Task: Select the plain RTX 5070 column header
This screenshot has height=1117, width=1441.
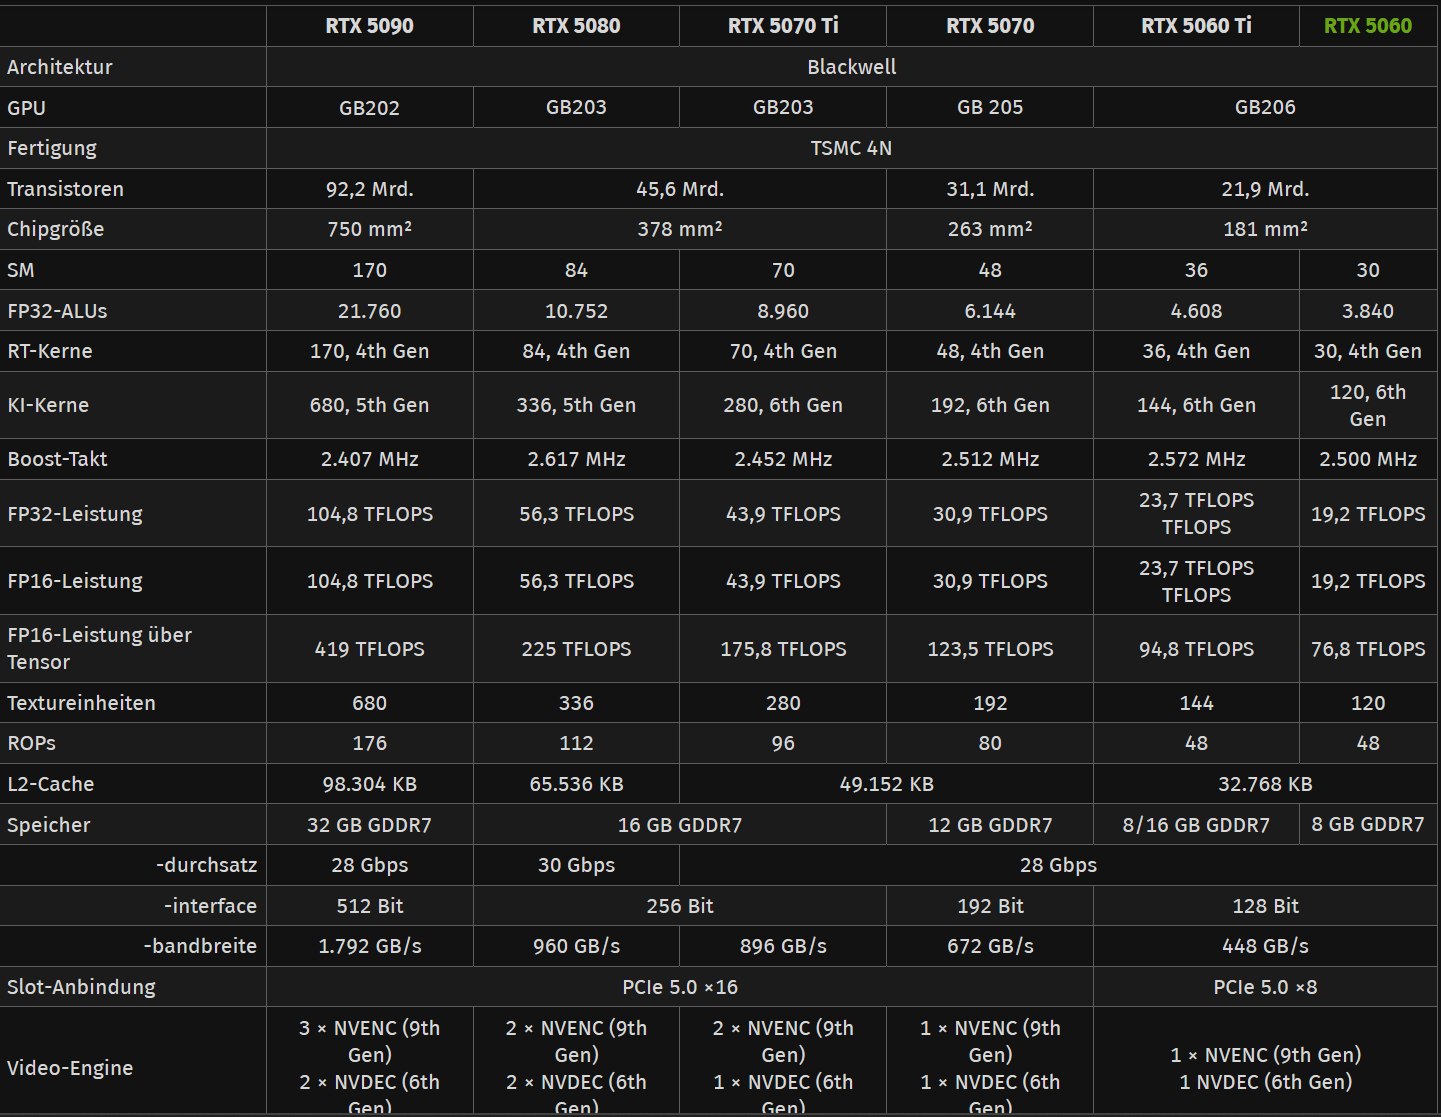Action: (x=990, y=26)
